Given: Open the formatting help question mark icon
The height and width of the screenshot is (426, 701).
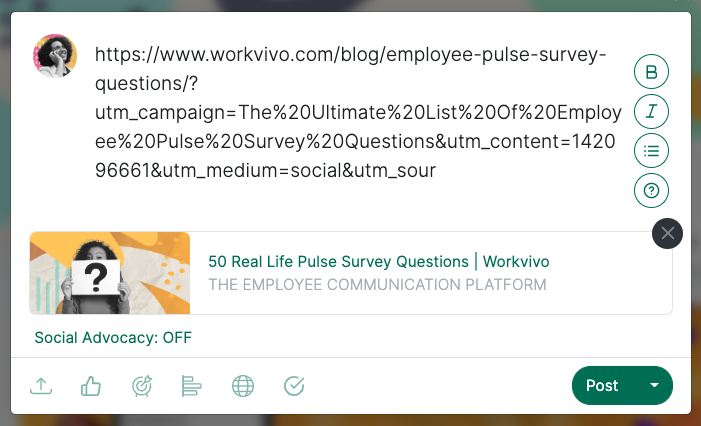Looking at the screenshot, I should [651, 190].
